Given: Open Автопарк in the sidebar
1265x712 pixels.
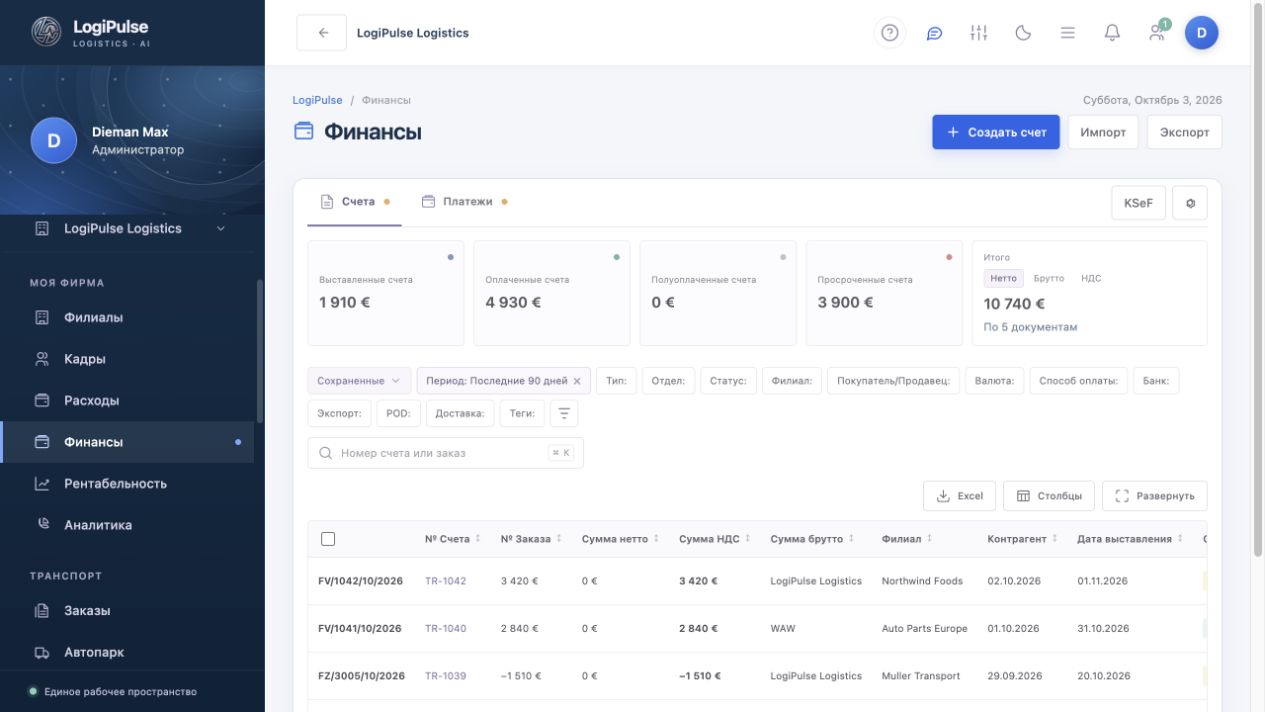Looking at the screenshot, I should 127,652.
